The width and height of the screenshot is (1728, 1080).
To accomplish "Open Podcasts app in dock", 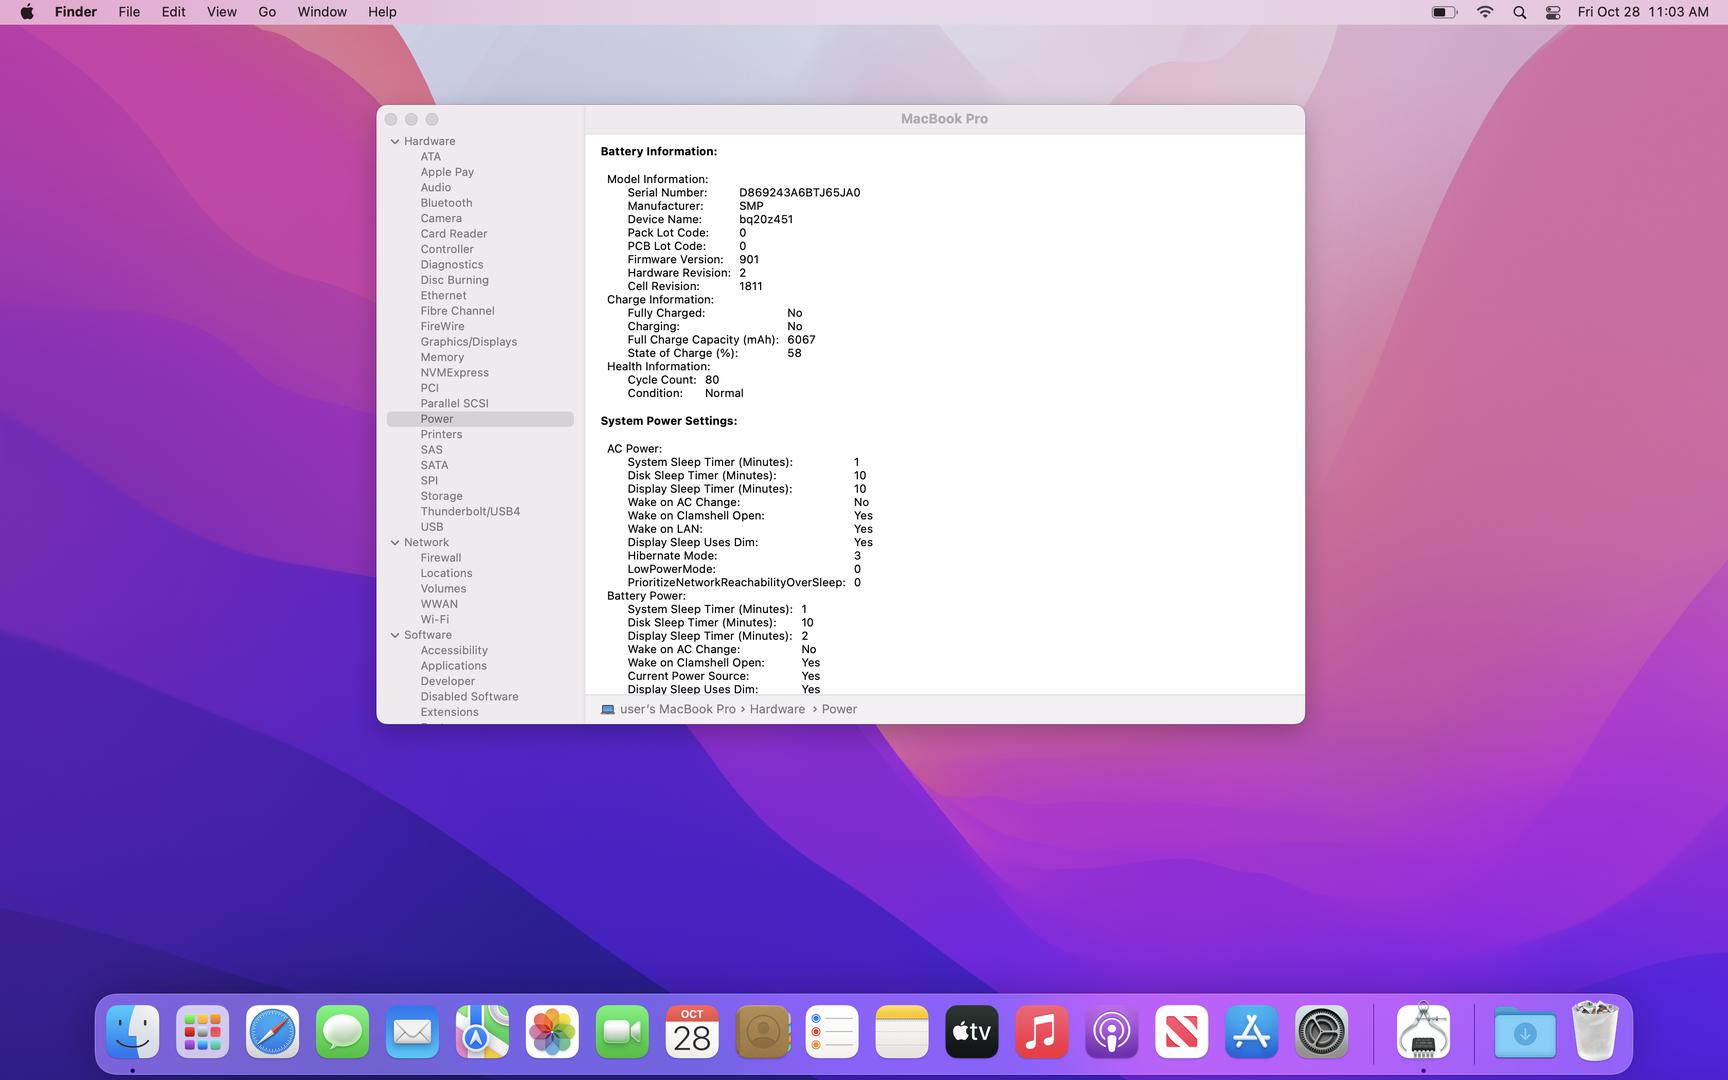I will [1112, 1032].
